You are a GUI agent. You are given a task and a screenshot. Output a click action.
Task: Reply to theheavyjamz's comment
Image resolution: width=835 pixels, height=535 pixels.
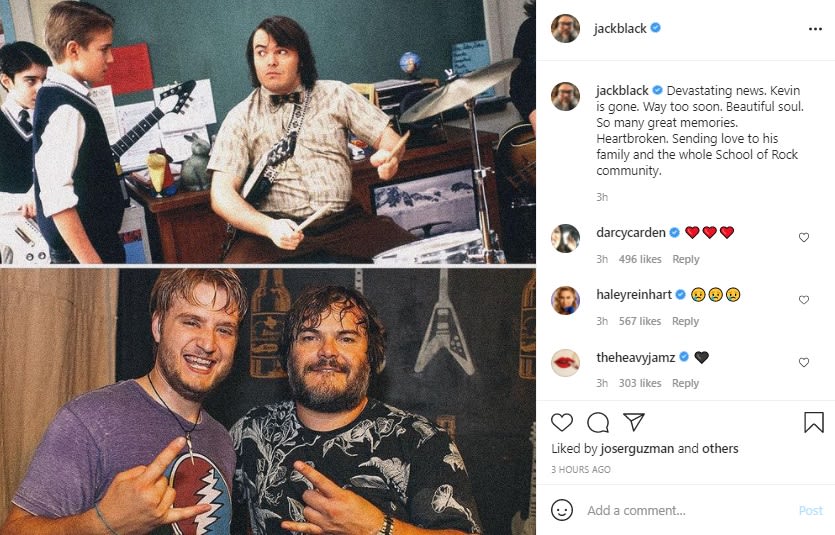[x=685, y=383]
